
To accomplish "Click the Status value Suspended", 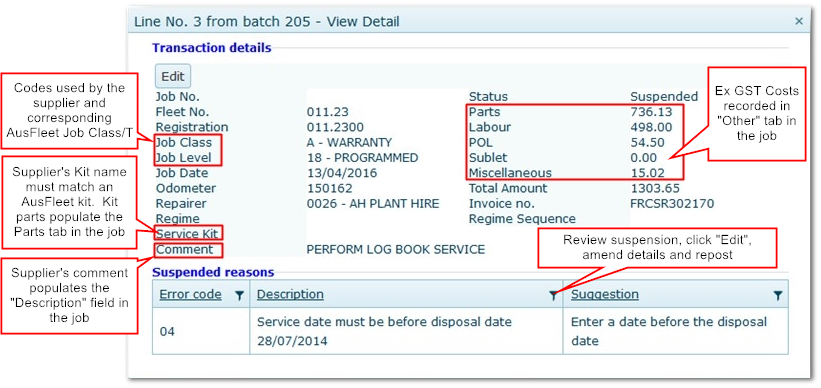I will [664, 97].
